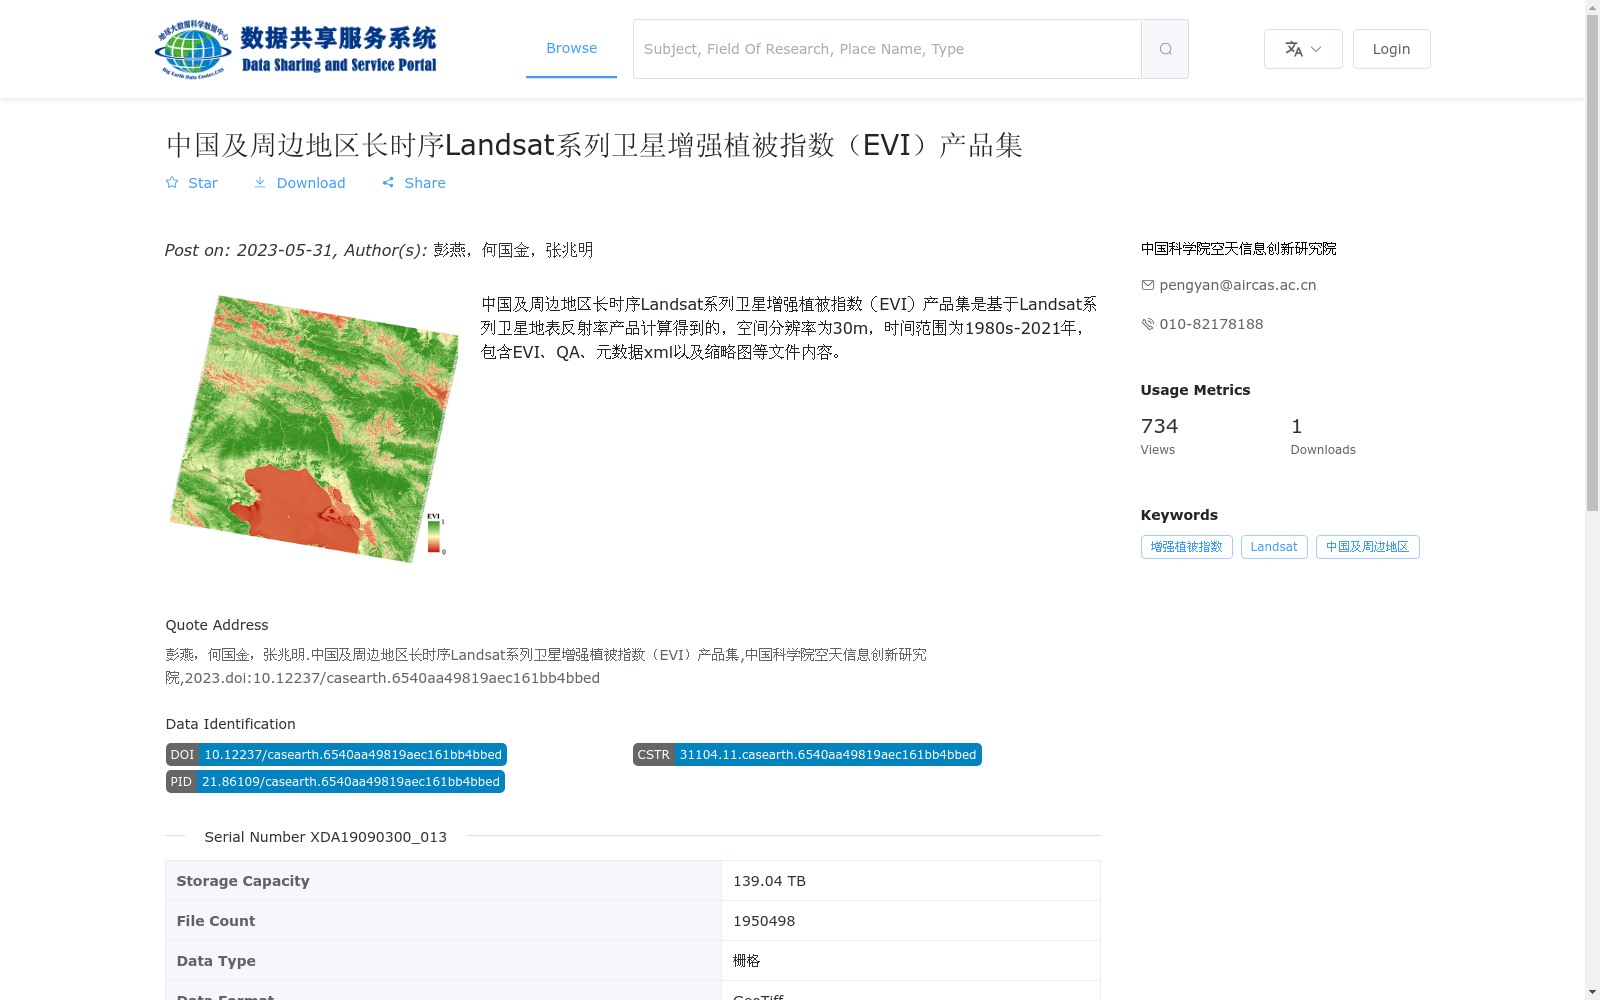Click the 139.04 TB storage value

(x=769, y=881)
